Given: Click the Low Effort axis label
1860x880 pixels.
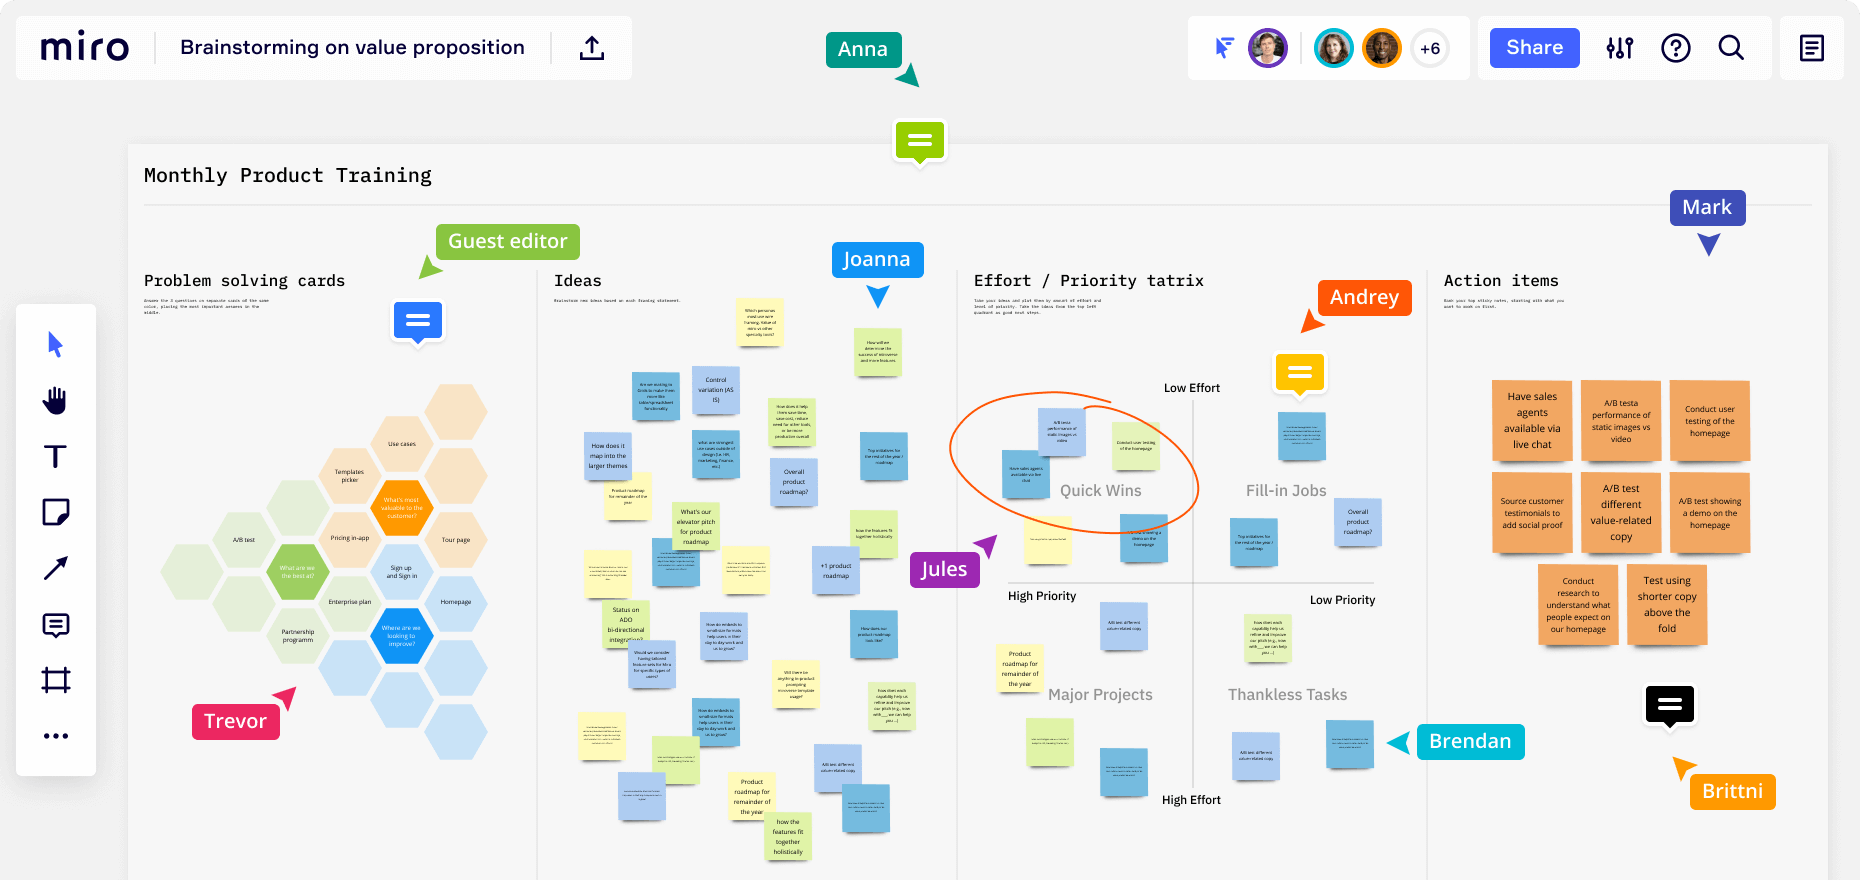Looking at the screenshot, I should point(1192,388).
